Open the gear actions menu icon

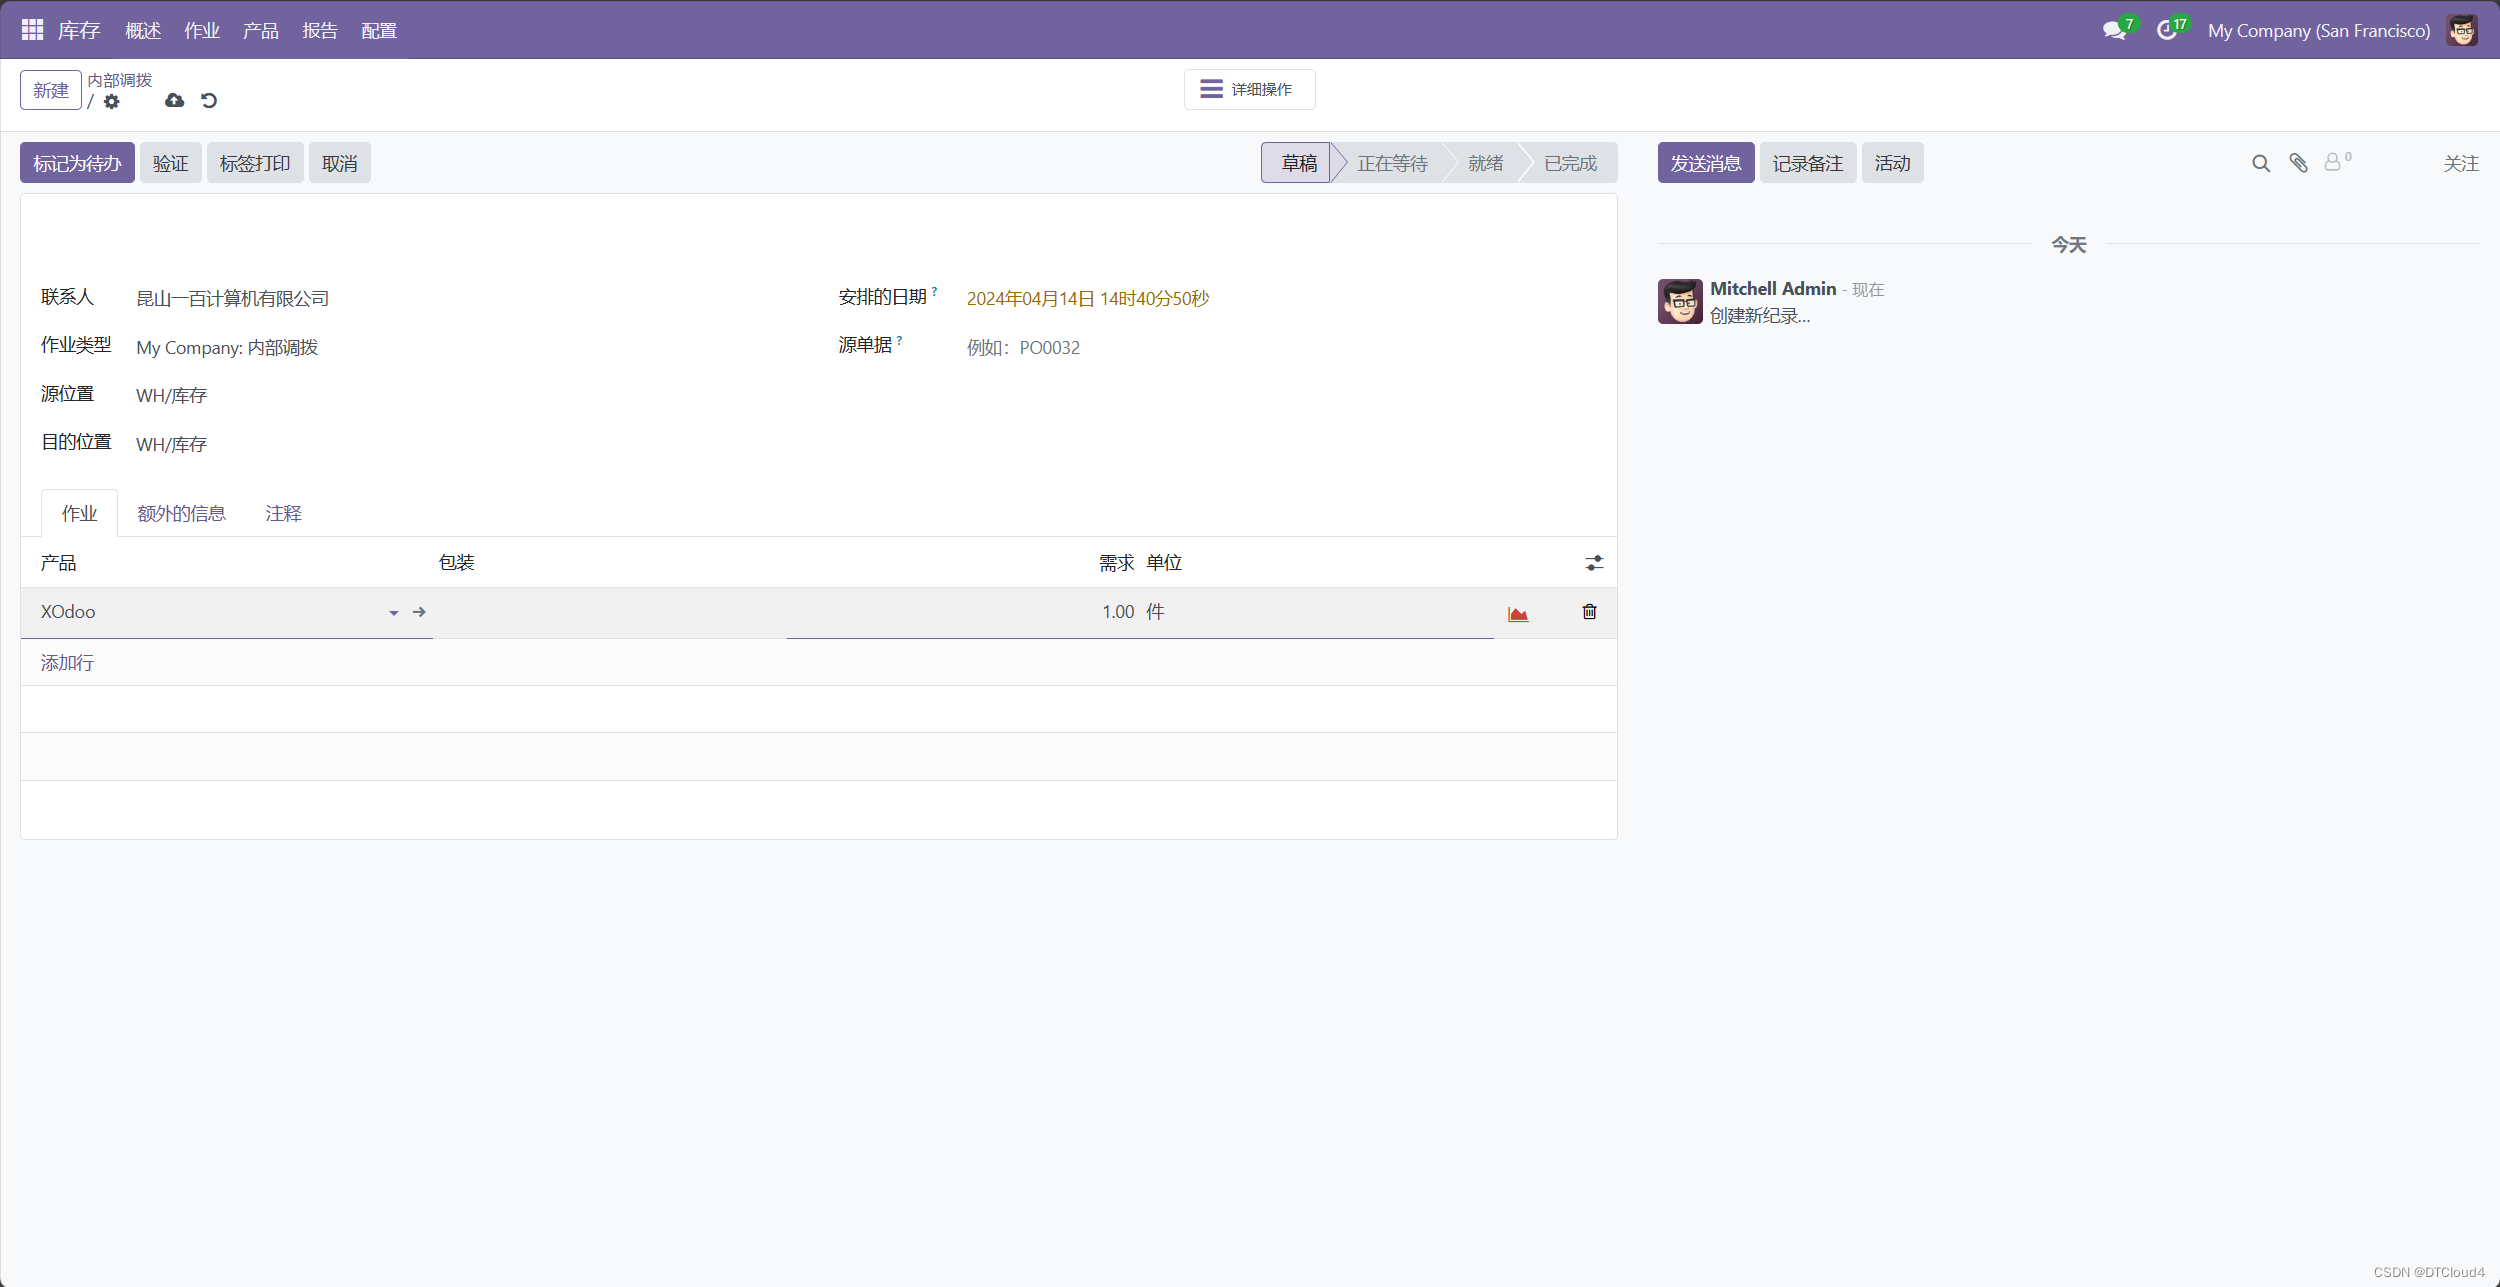(112, 102)
